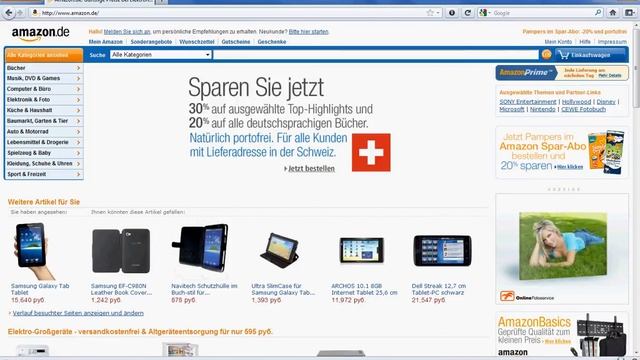Click the magnifier icon in the Google search box
This screenshot has width=640, height=360.
pos(598,13)
